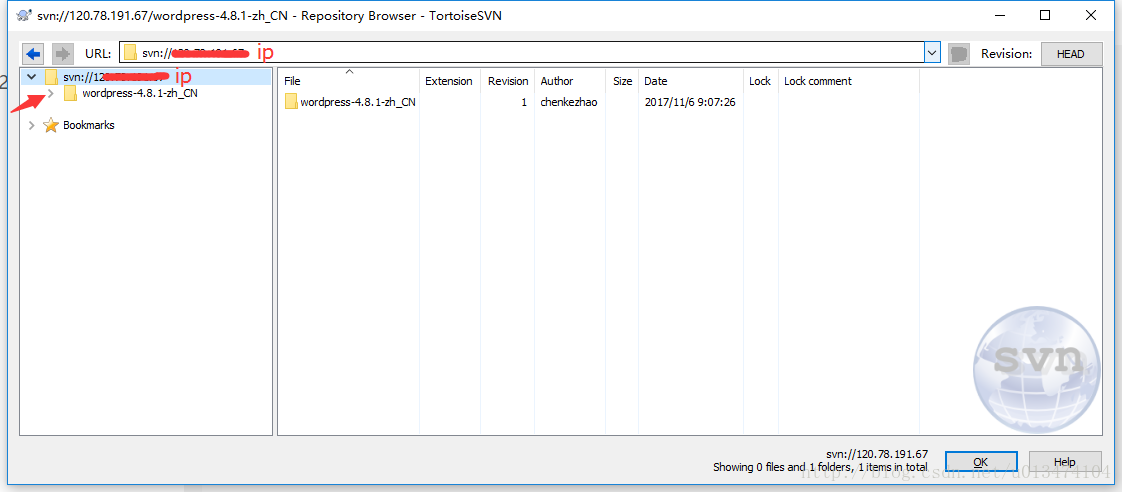
Task: Expand the wordpress-4.8.1-zh_CN tree node
Action: point(50,93)
